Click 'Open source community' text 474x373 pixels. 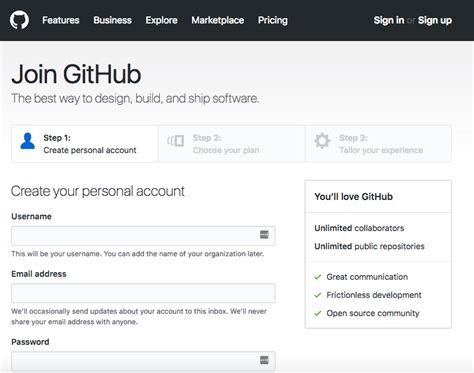pyautogui.click(x=373, y=313)
